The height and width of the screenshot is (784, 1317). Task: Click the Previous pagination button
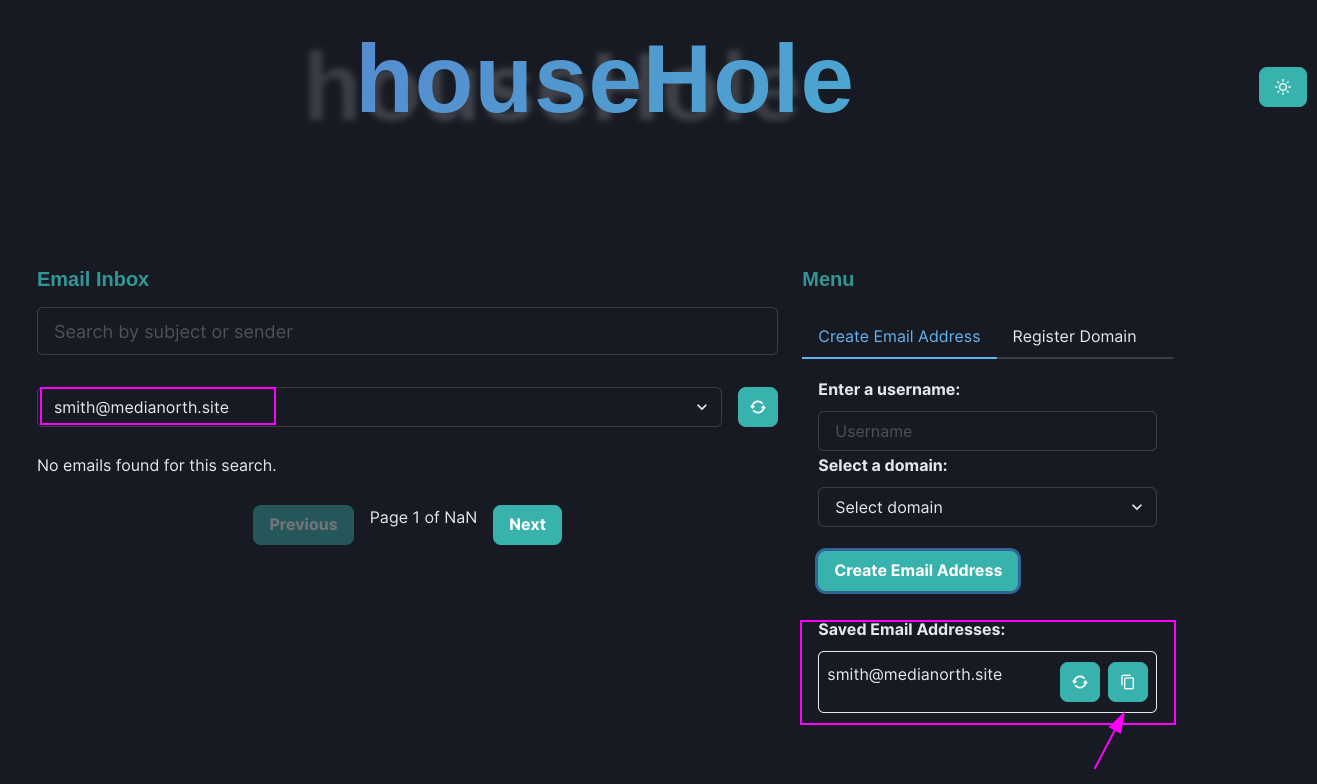click(303, 524)
